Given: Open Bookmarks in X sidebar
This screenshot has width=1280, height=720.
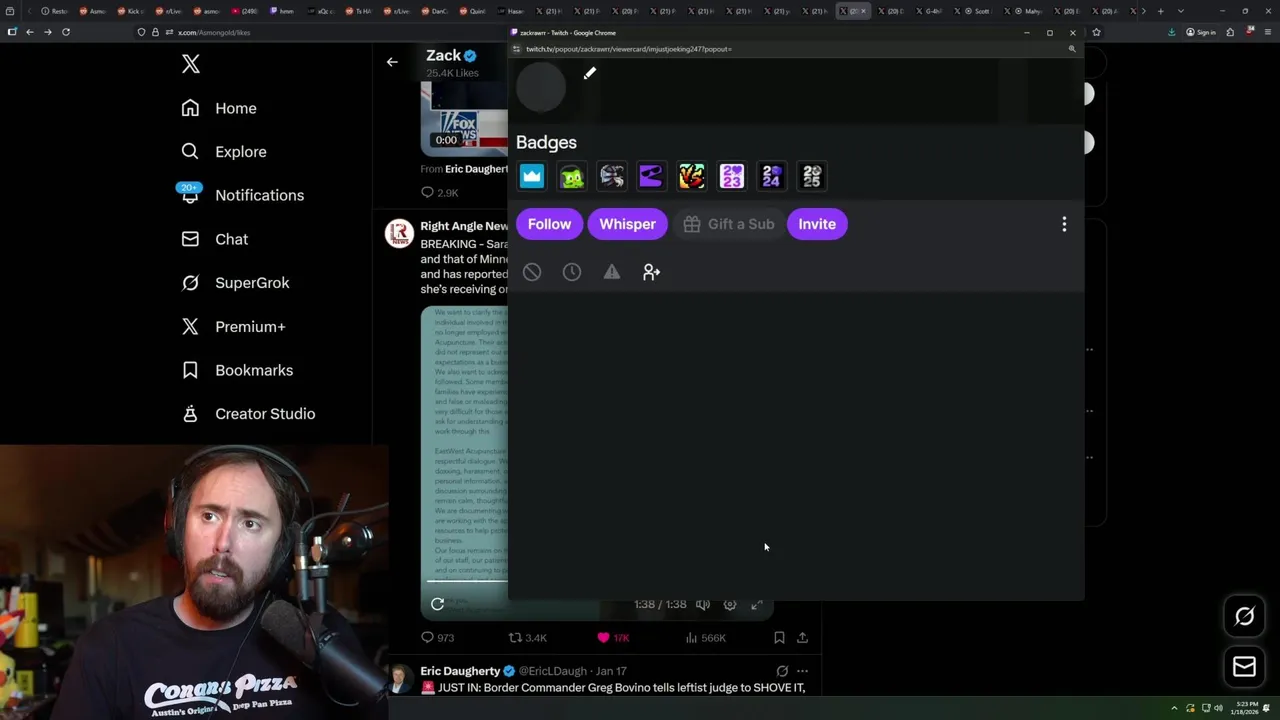Looking at the screenshot, I should 238,370.
